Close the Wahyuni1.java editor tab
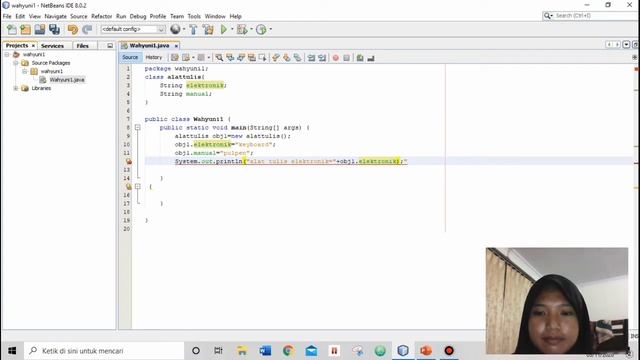The image size is (640, 360). [176, 46]
